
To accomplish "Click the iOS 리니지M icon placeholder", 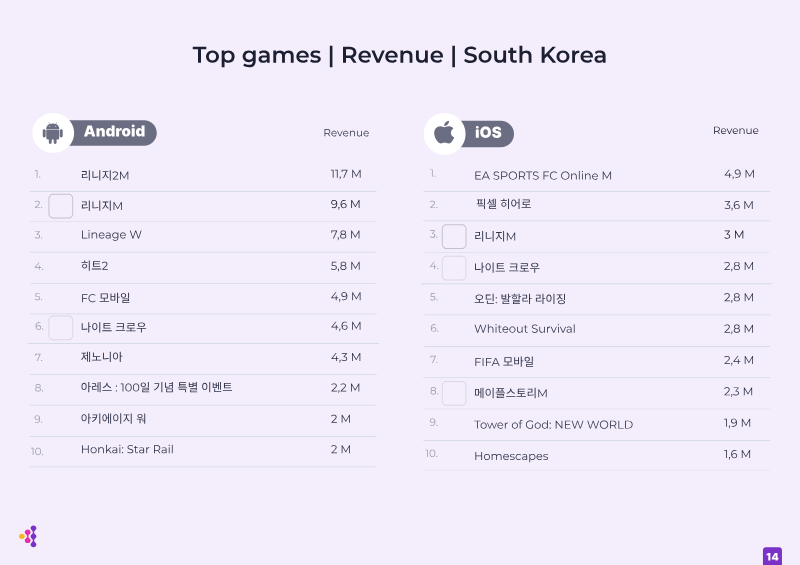I will tap(454, 236).
